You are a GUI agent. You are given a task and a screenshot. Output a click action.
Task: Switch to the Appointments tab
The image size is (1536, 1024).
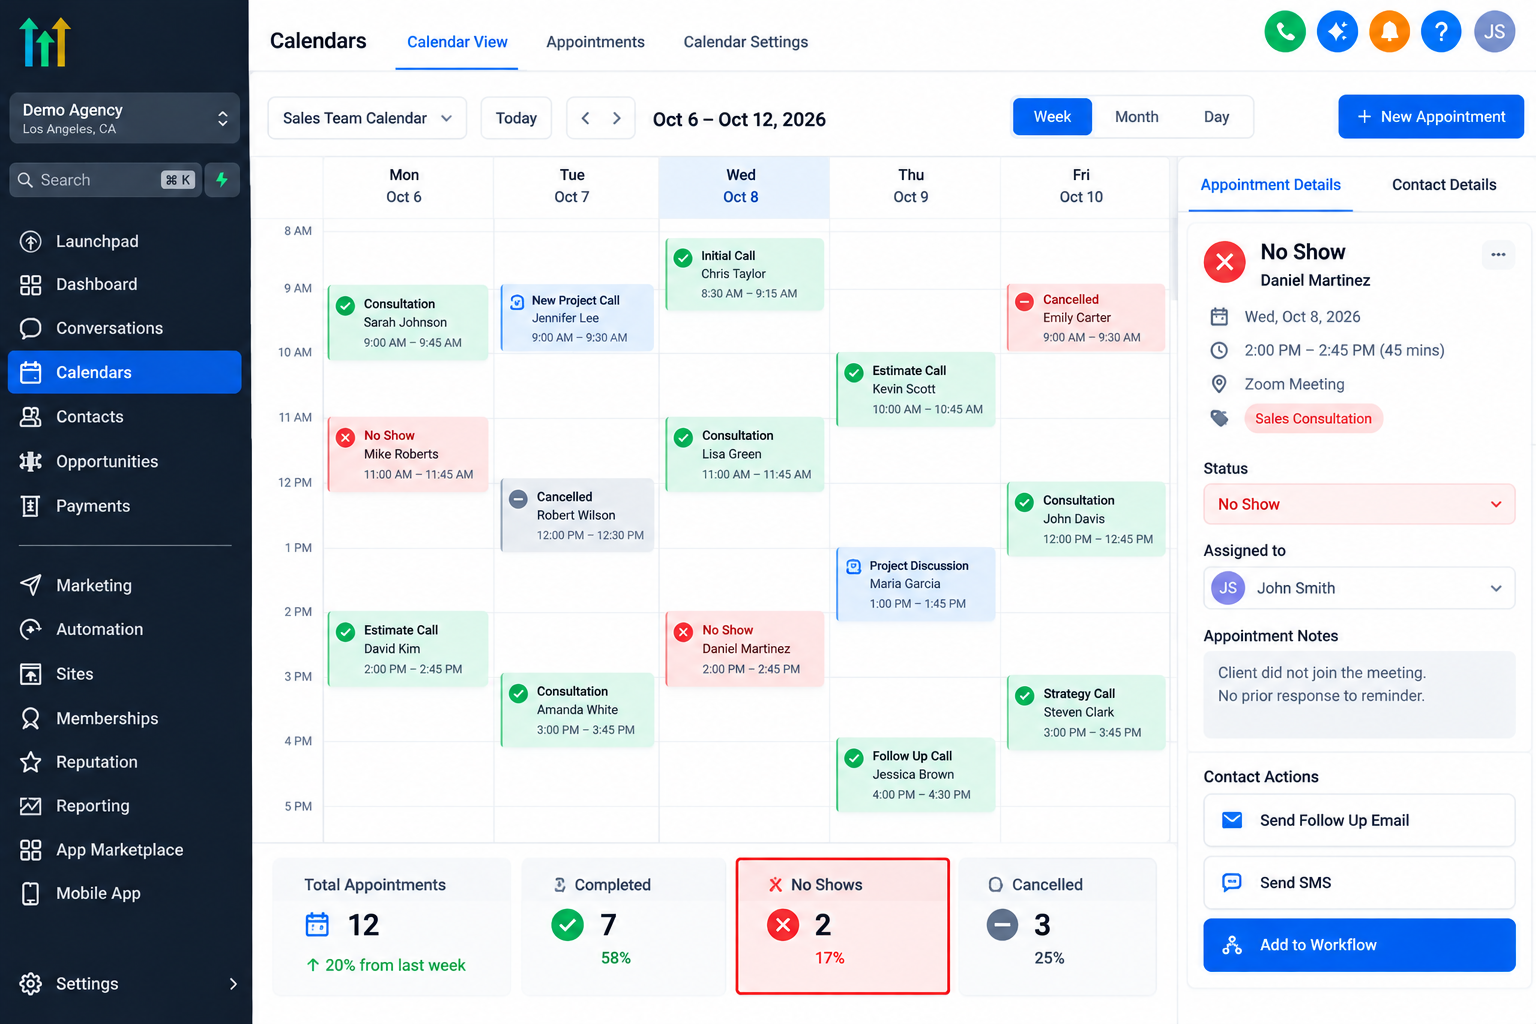(595, 42)
